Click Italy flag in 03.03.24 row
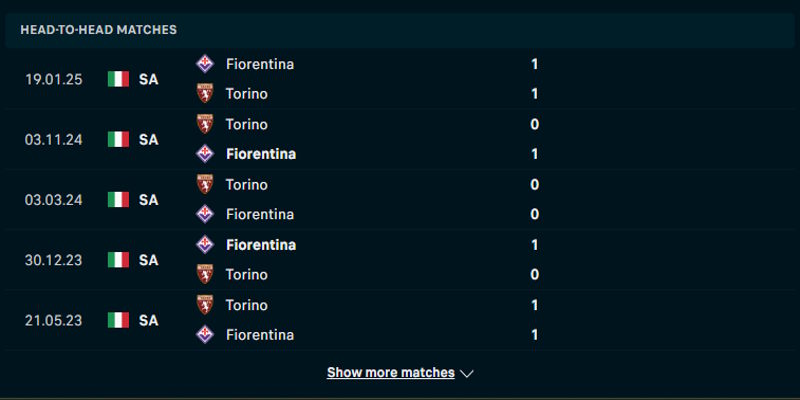Viewport: 800px width, 400px height. (x=119, y=199)
